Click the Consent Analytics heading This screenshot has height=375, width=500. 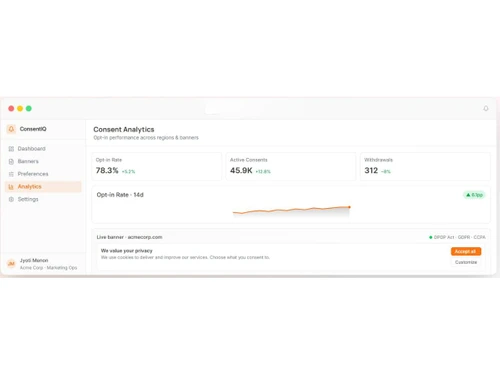[124, 129]
